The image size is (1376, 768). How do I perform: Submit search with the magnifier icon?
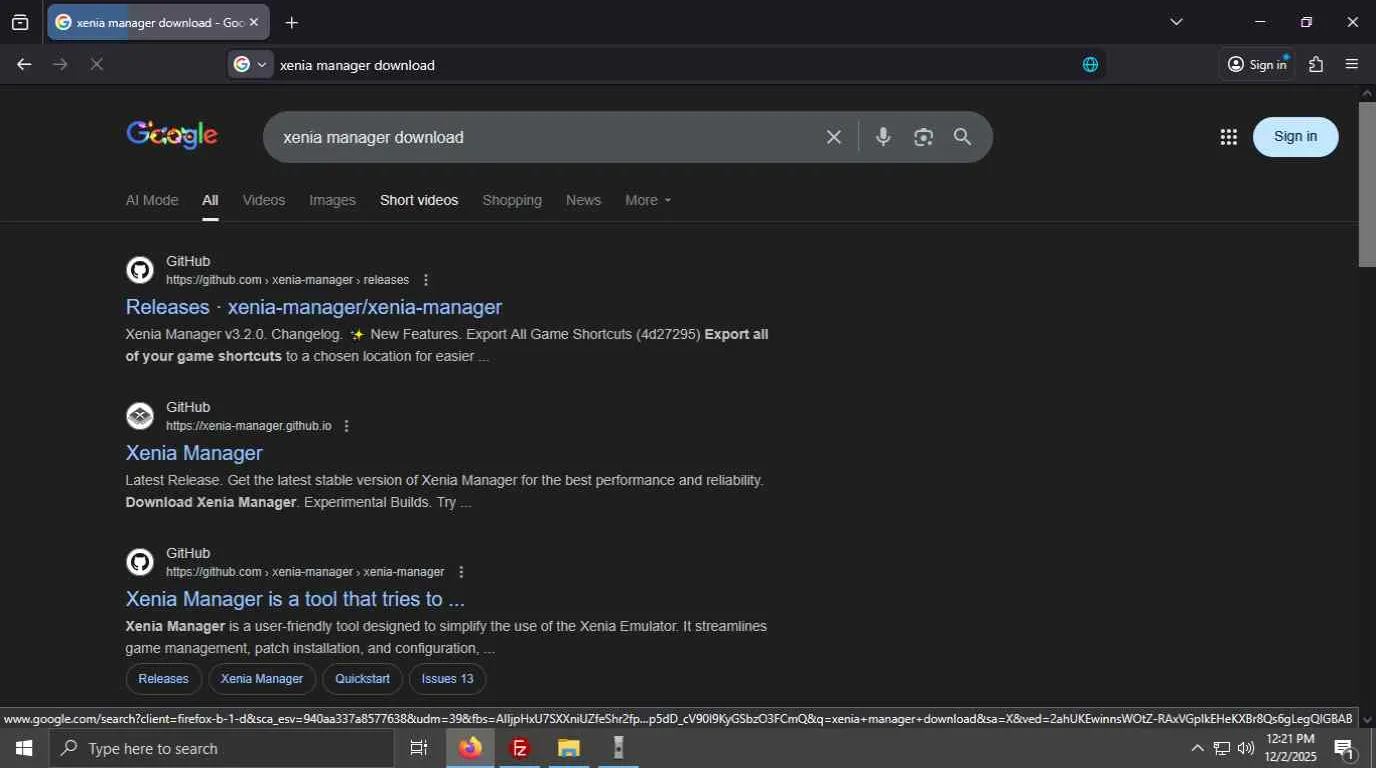[x=962, y=137]
